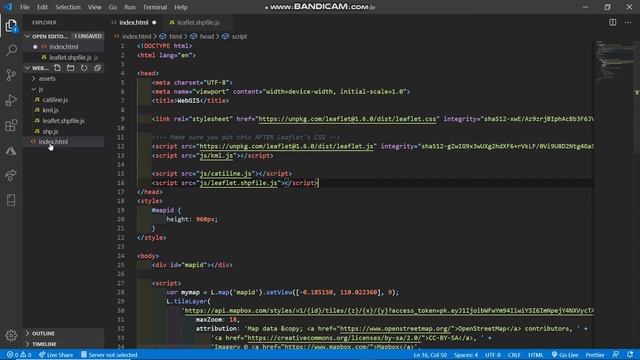Open the Help menu

click(x=181, y=7)
